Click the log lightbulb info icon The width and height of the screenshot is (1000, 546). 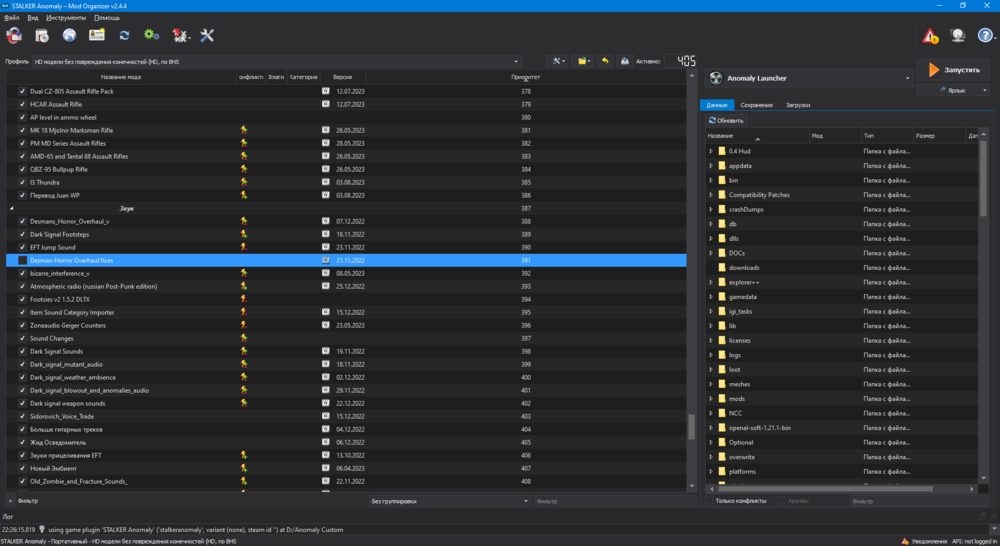click(42, 529)
